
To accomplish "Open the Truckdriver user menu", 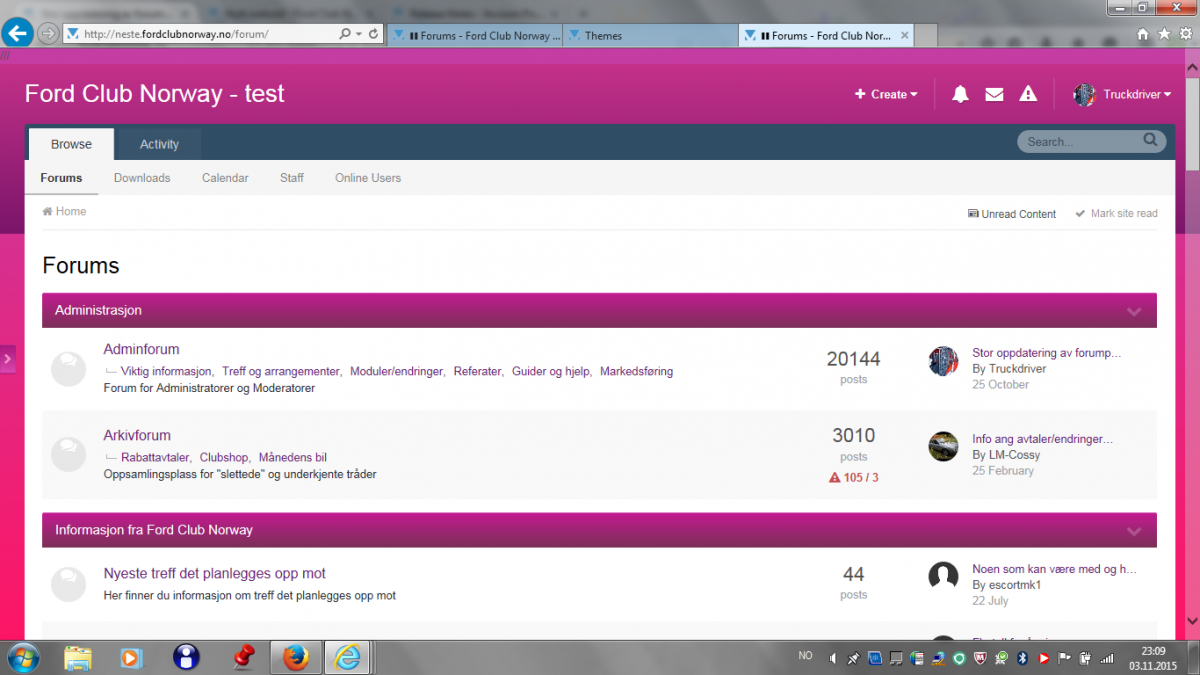I will point(1123,94).
